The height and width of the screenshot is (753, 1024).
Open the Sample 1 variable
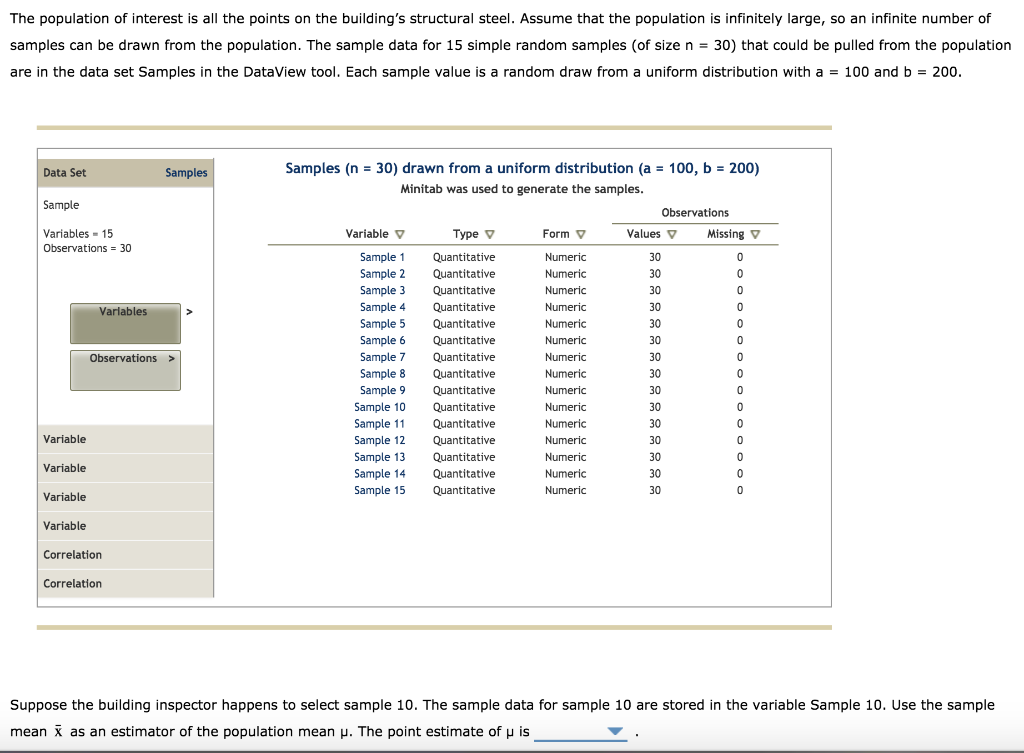point(382,257)
